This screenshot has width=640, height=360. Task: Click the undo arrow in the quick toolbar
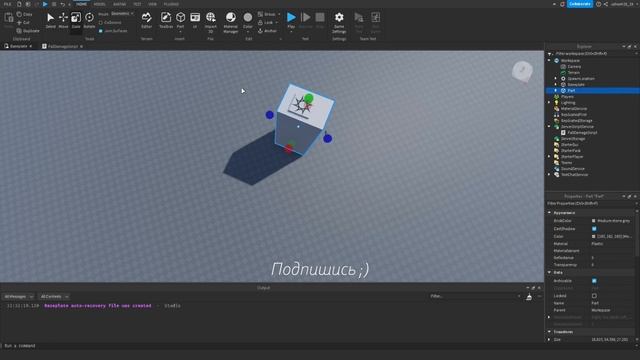[x=62, y=4]
